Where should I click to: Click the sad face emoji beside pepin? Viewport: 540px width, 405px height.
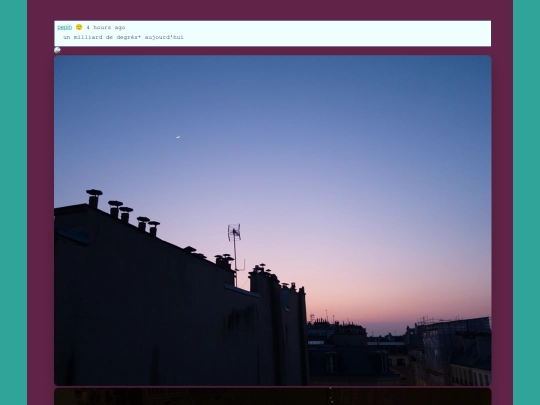tap(79, 27)
